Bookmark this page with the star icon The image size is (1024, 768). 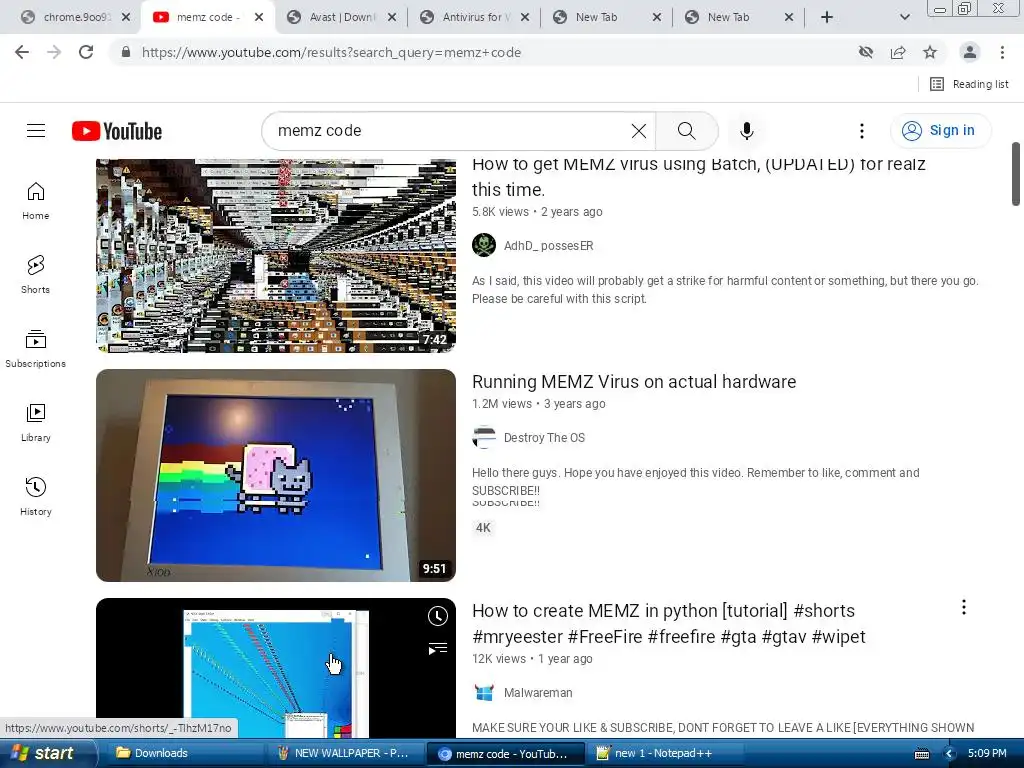(930, 52)
